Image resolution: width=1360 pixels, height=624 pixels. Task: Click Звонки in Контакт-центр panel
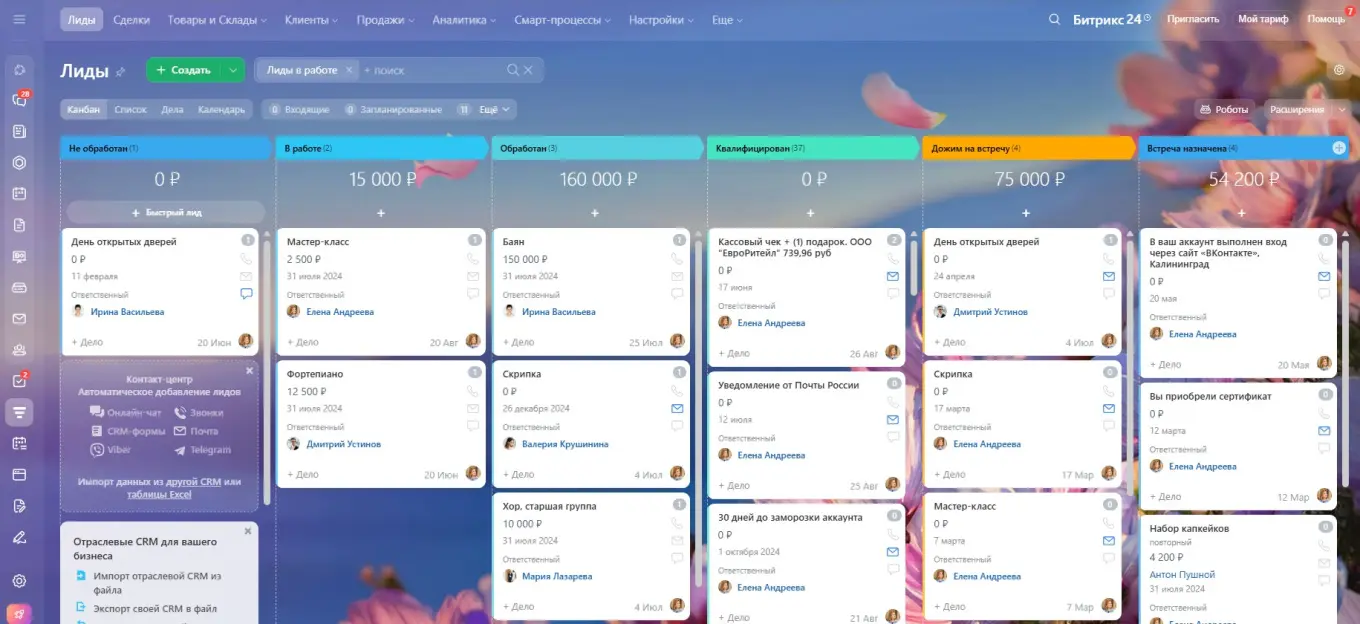pyautogui.click(x=198, y=412)
